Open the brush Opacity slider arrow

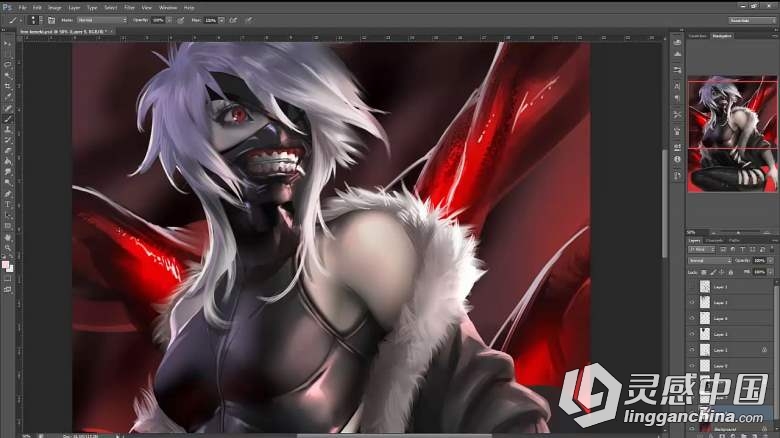[x=169, y=20]
